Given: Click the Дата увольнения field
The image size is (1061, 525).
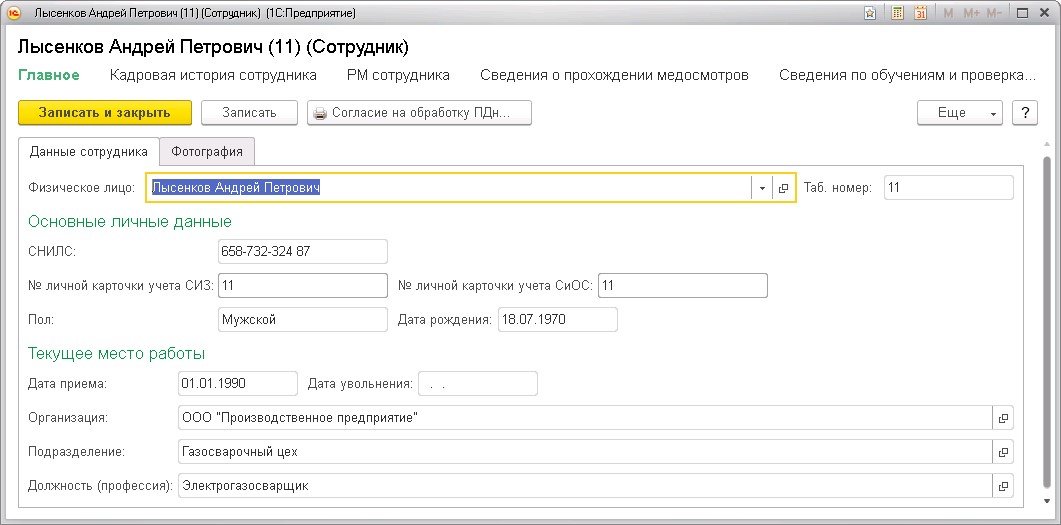Looking at the screenshot, I should click(x=477, y=384).
